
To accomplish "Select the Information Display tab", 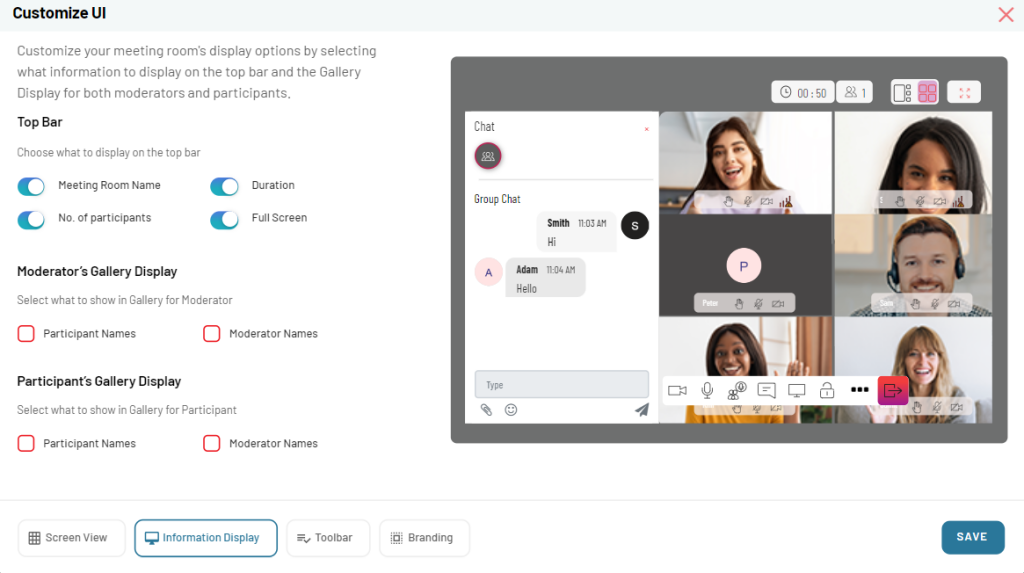I will coord(206,538).
